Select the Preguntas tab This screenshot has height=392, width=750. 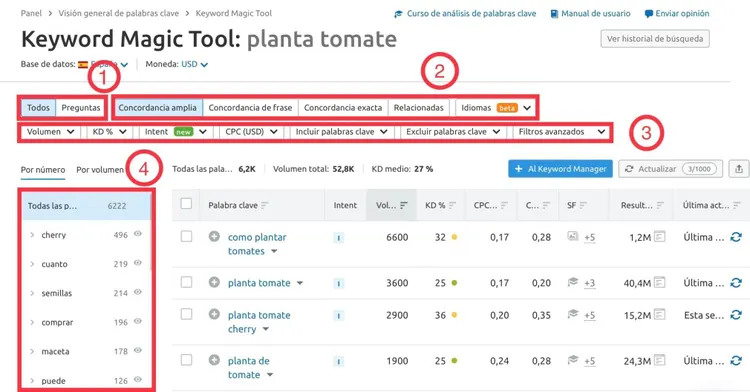pyautogui.click(x=81, y=108)
